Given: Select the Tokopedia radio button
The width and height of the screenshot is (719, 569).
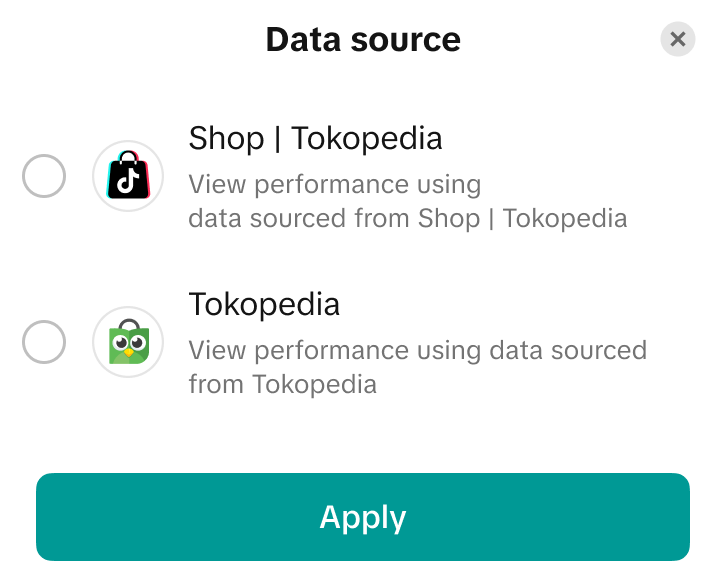Looking at the screenshot, I should click(x=44, y=342).
